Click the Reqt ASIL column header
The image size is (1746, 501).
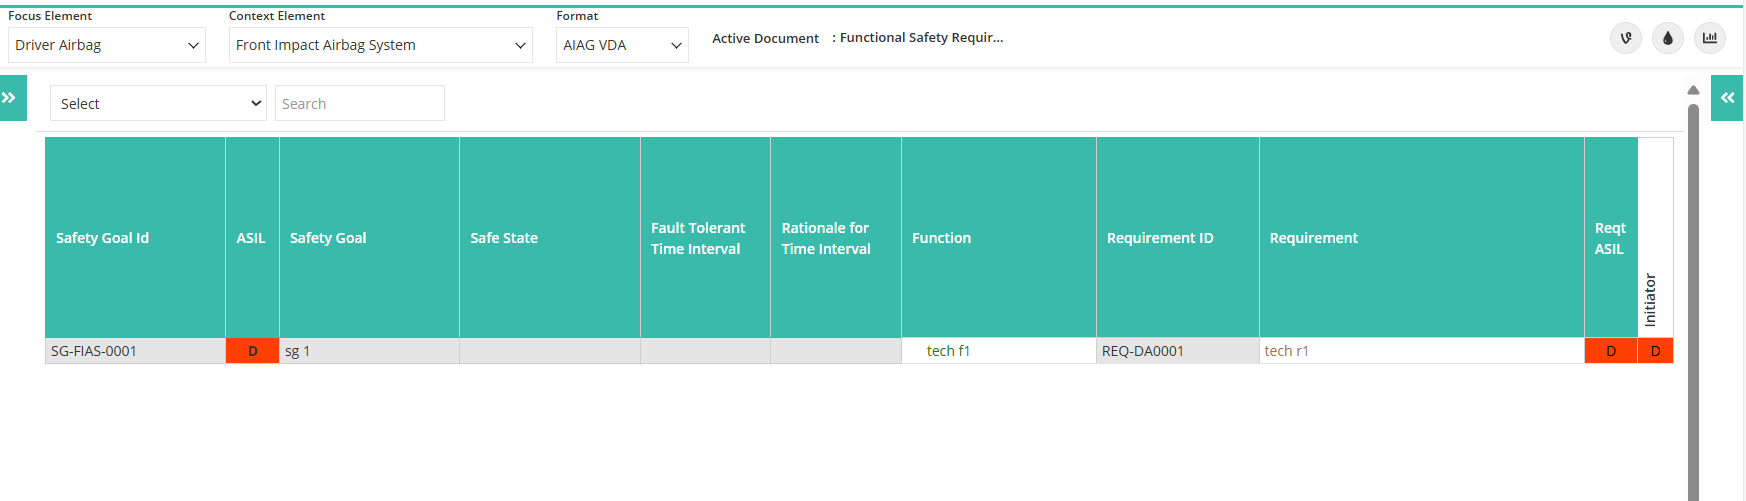click(1611, 238)
